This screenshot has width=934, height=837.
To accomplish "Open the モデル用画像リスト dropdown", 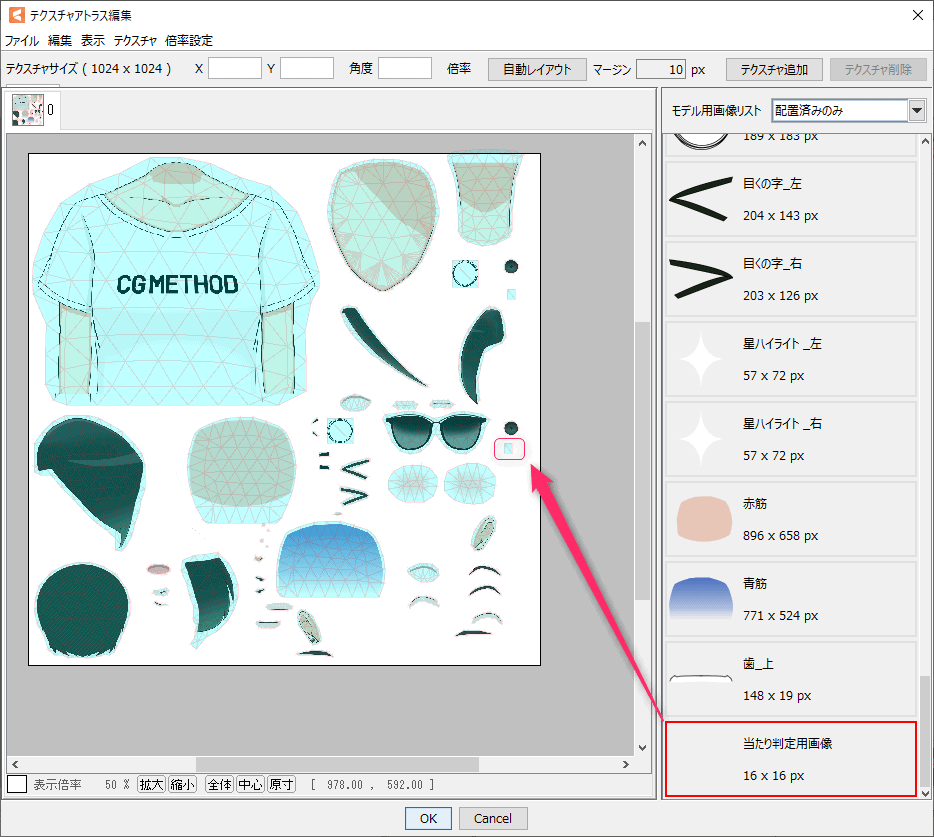I will click(x=917, y=110).
